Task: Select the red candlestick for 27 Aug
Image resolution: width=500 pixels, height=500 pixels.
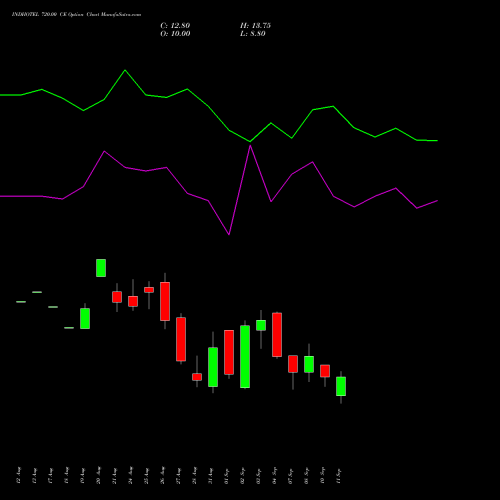Action: click(x=181, y=339)
